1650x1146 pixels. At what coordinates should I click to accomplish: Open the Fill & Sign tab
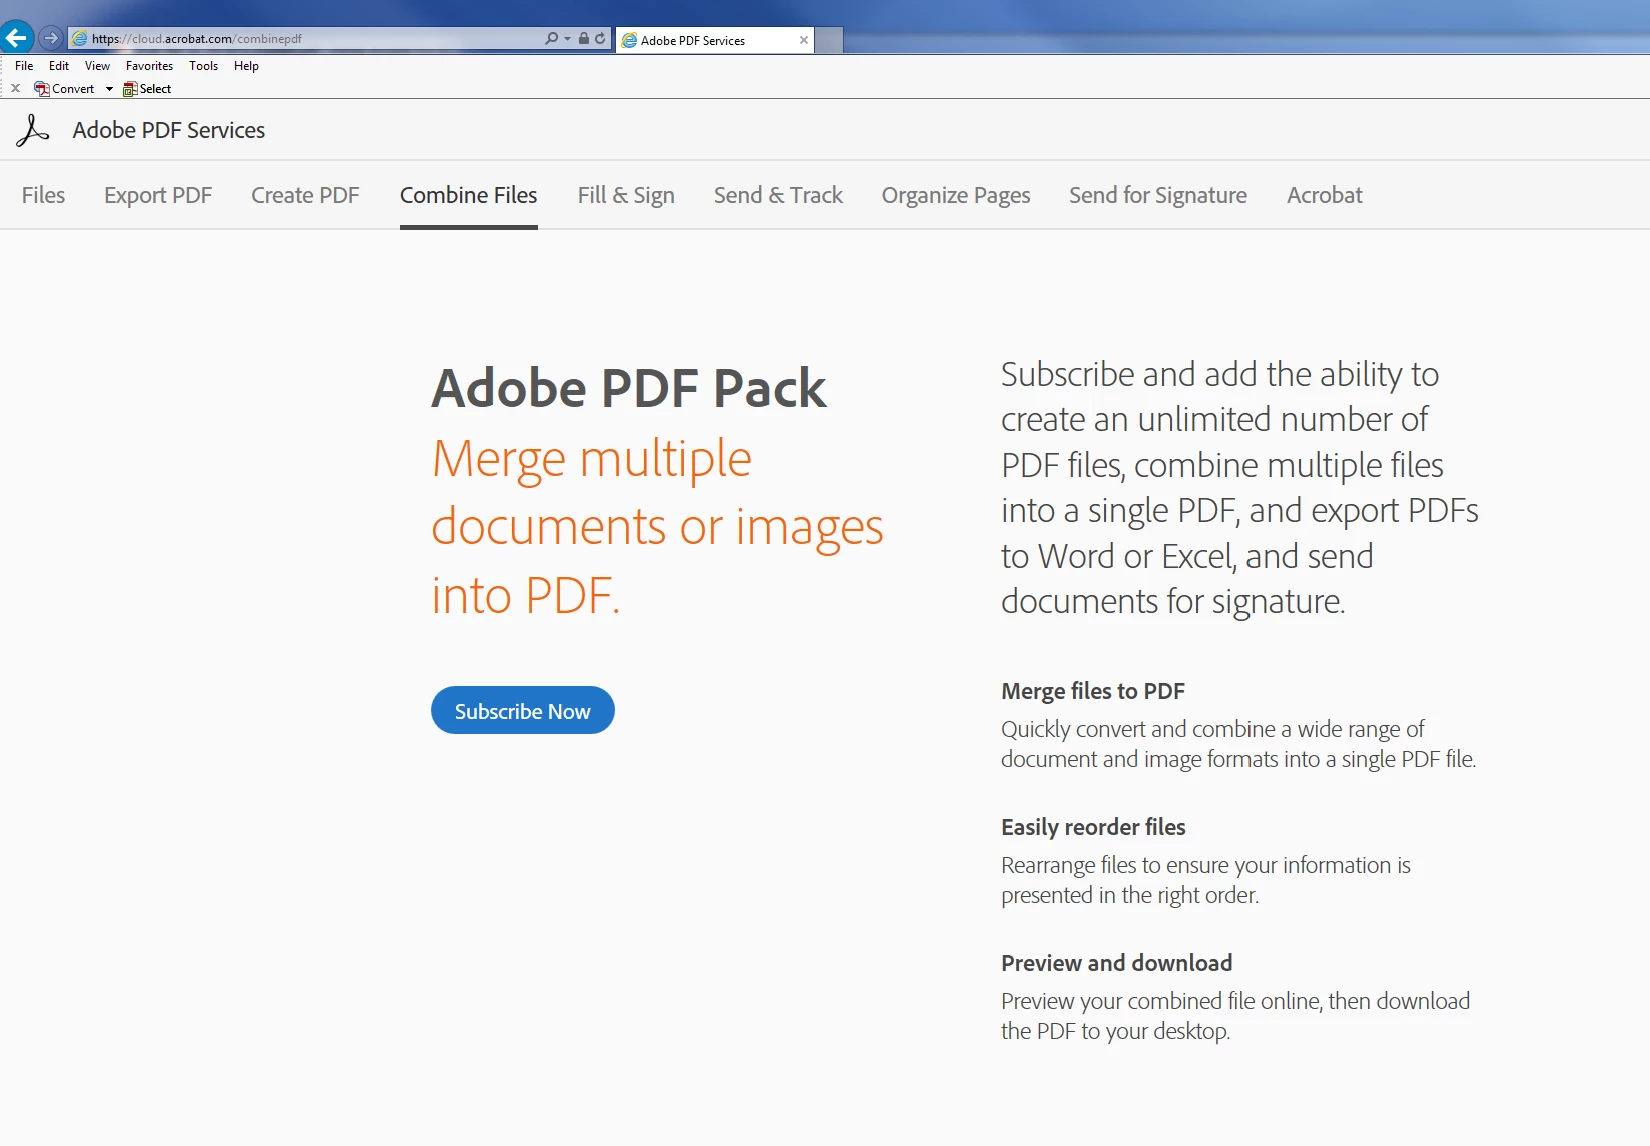tap(626, 195)
